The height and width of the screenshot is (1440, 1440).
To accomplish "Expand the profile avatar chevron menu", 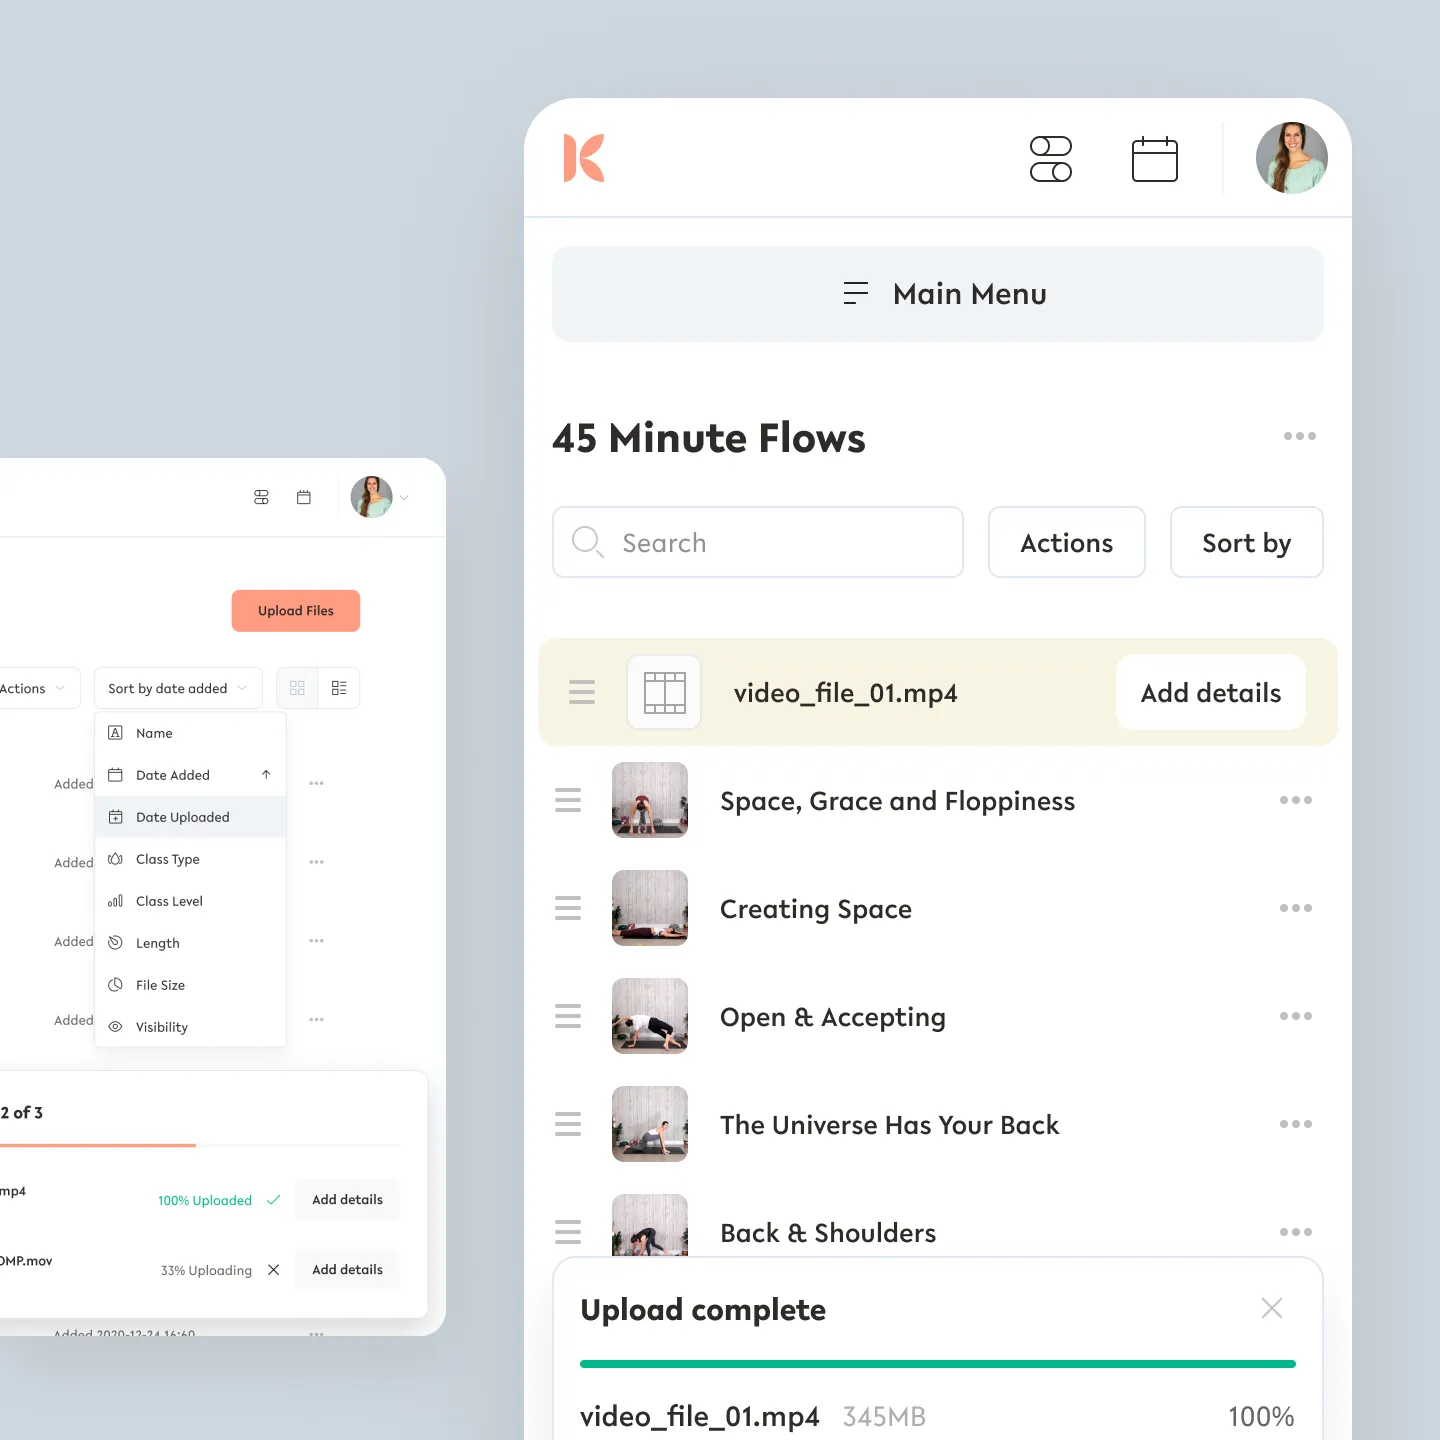I will [x=404, y=497].
